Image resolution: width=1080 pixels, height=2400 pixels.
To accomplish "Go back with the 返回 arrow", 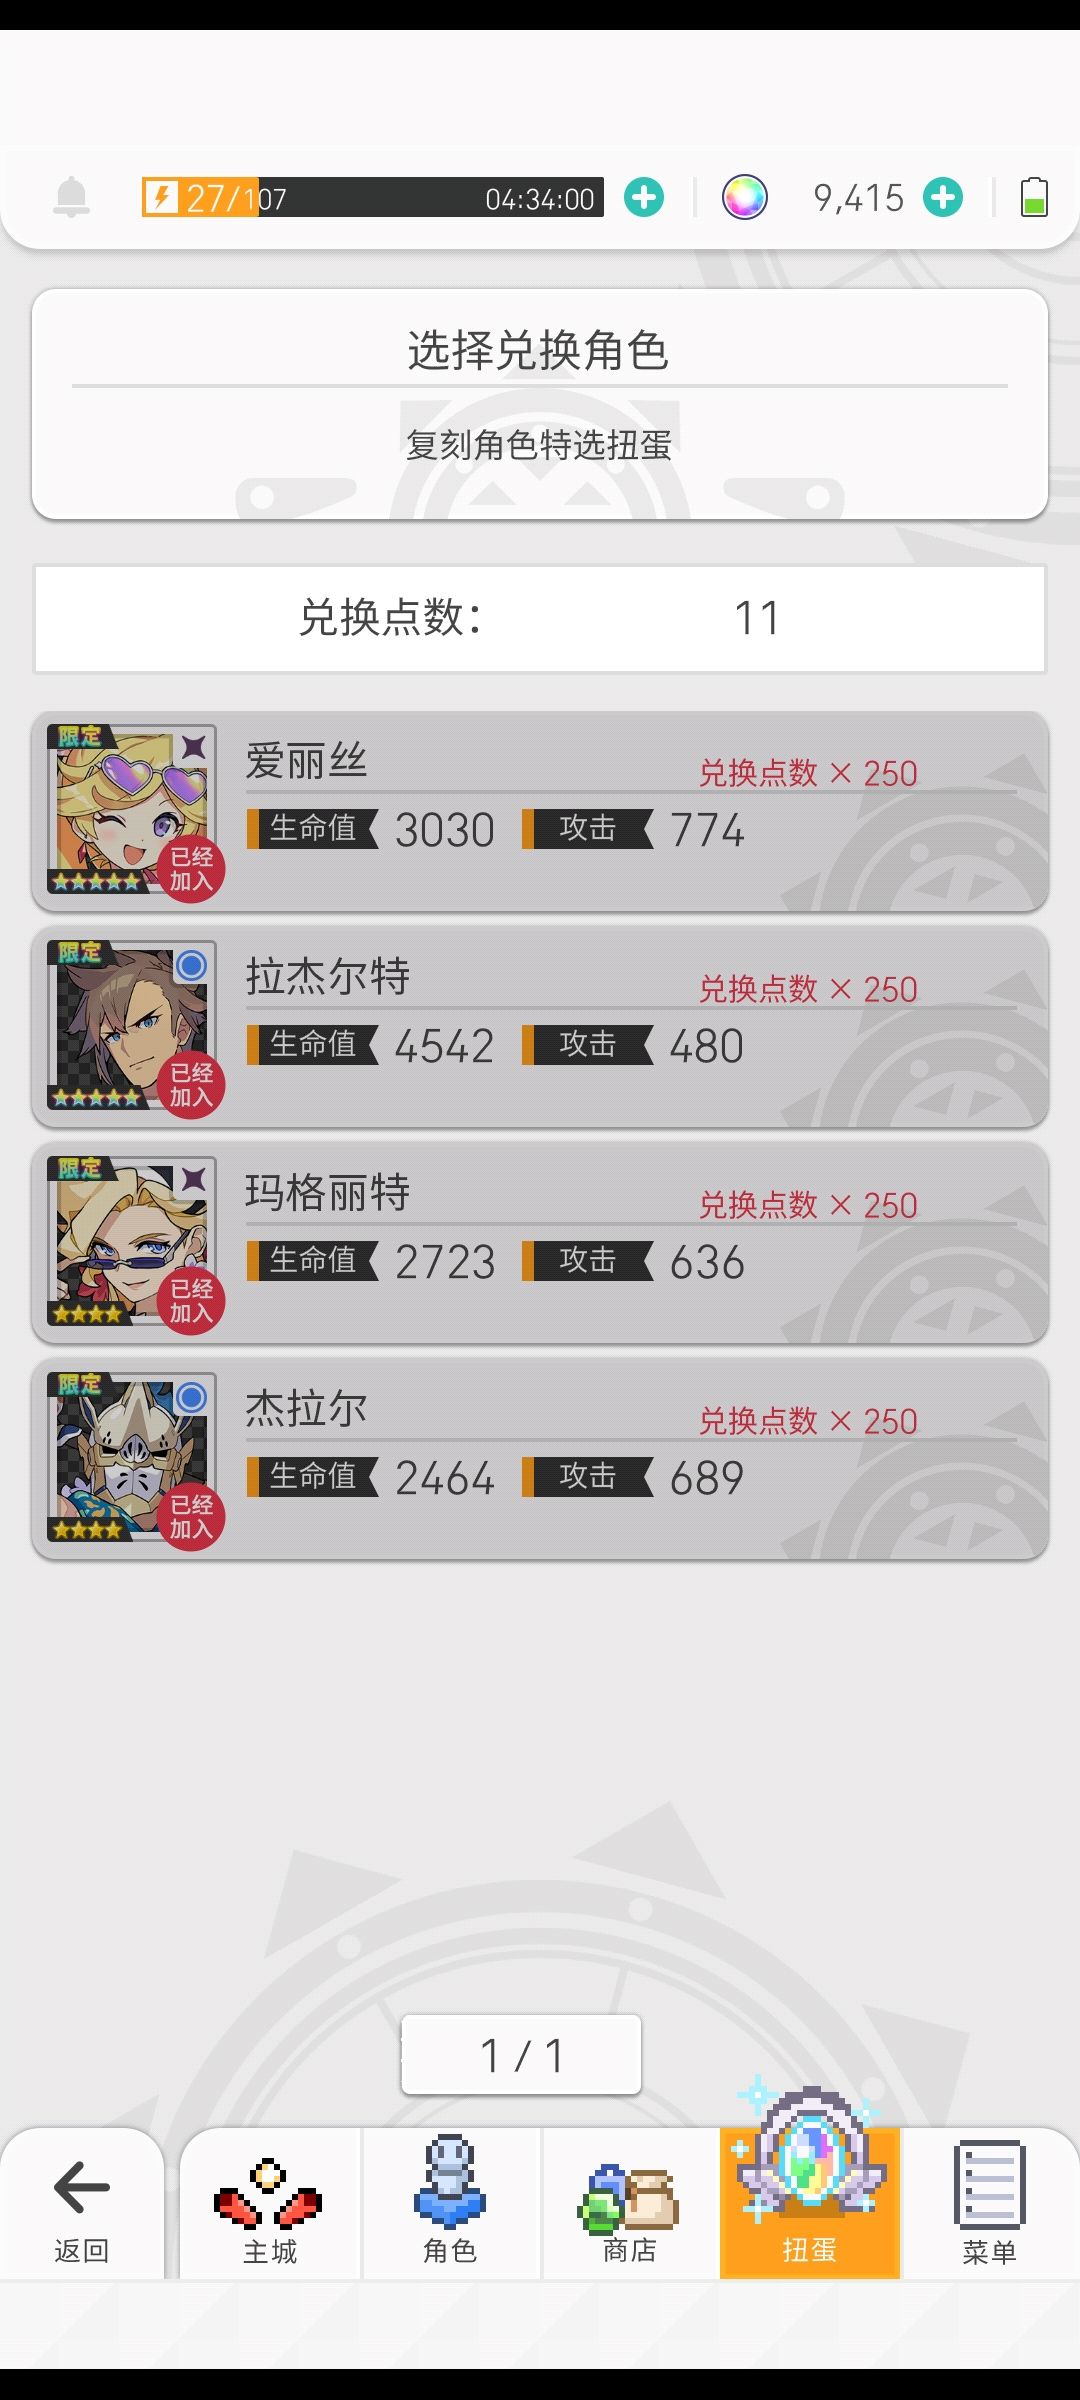I will 82,2204.
